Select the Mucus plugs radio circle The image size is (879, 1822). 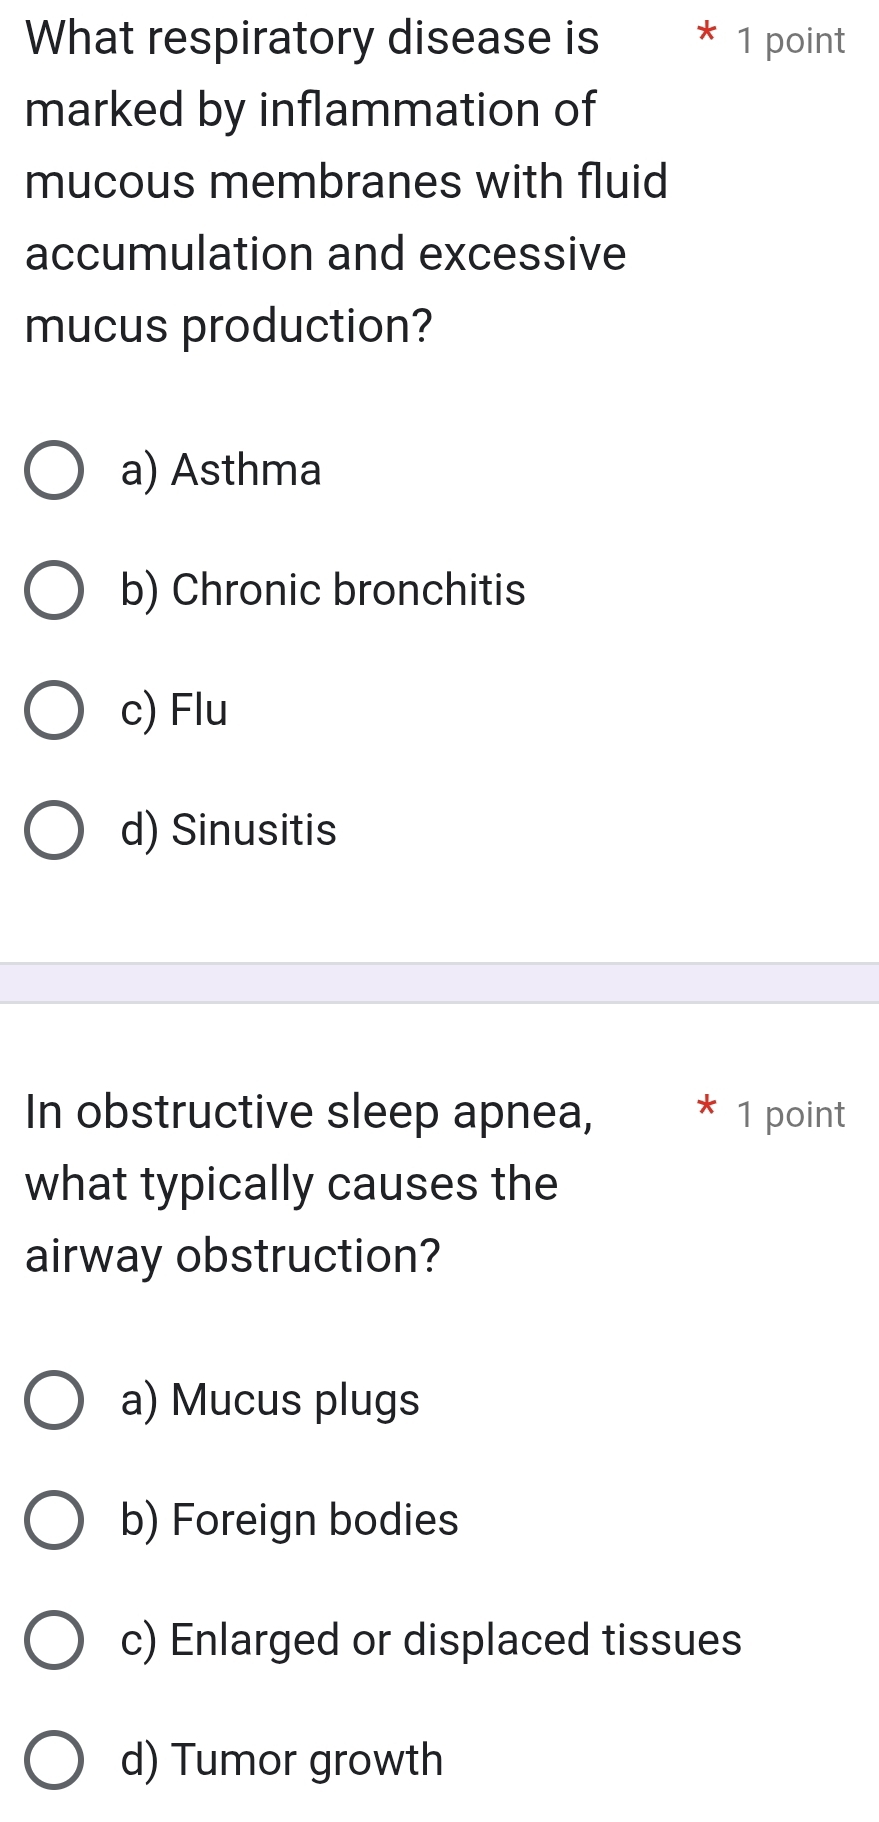(54, 1400)
